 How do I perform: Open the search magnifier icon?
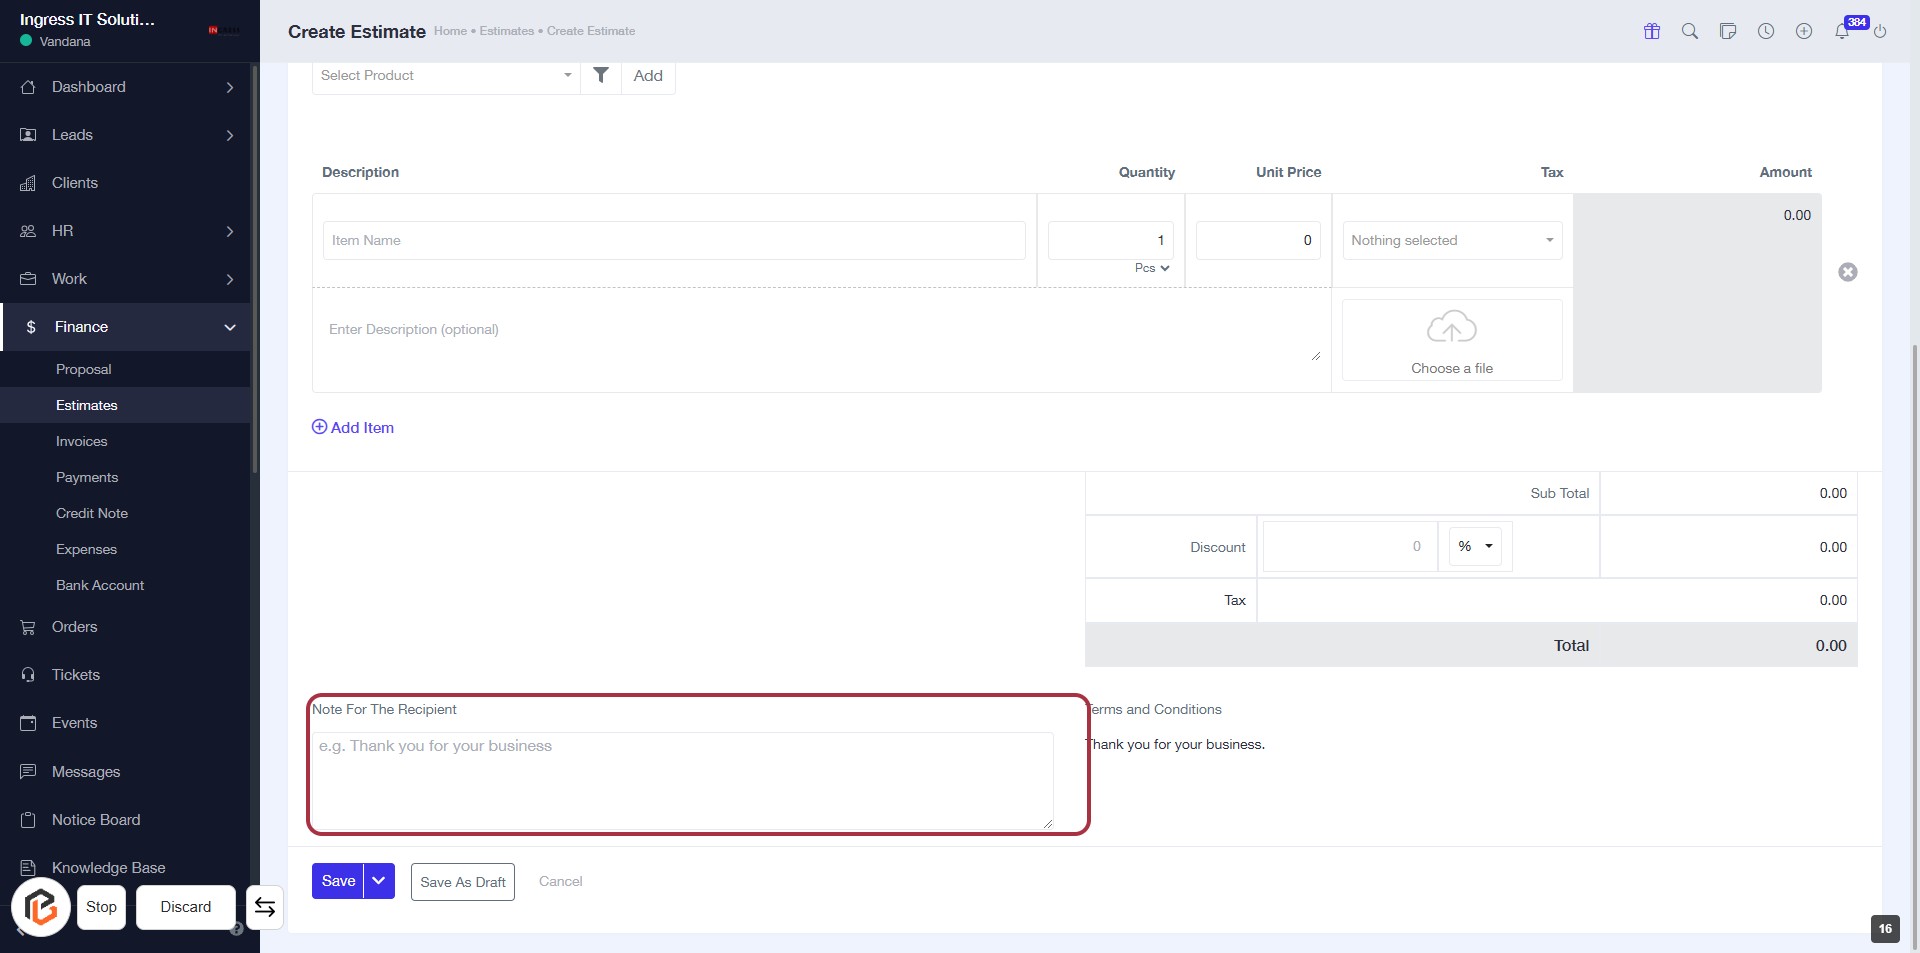[x=1690, y=31]
